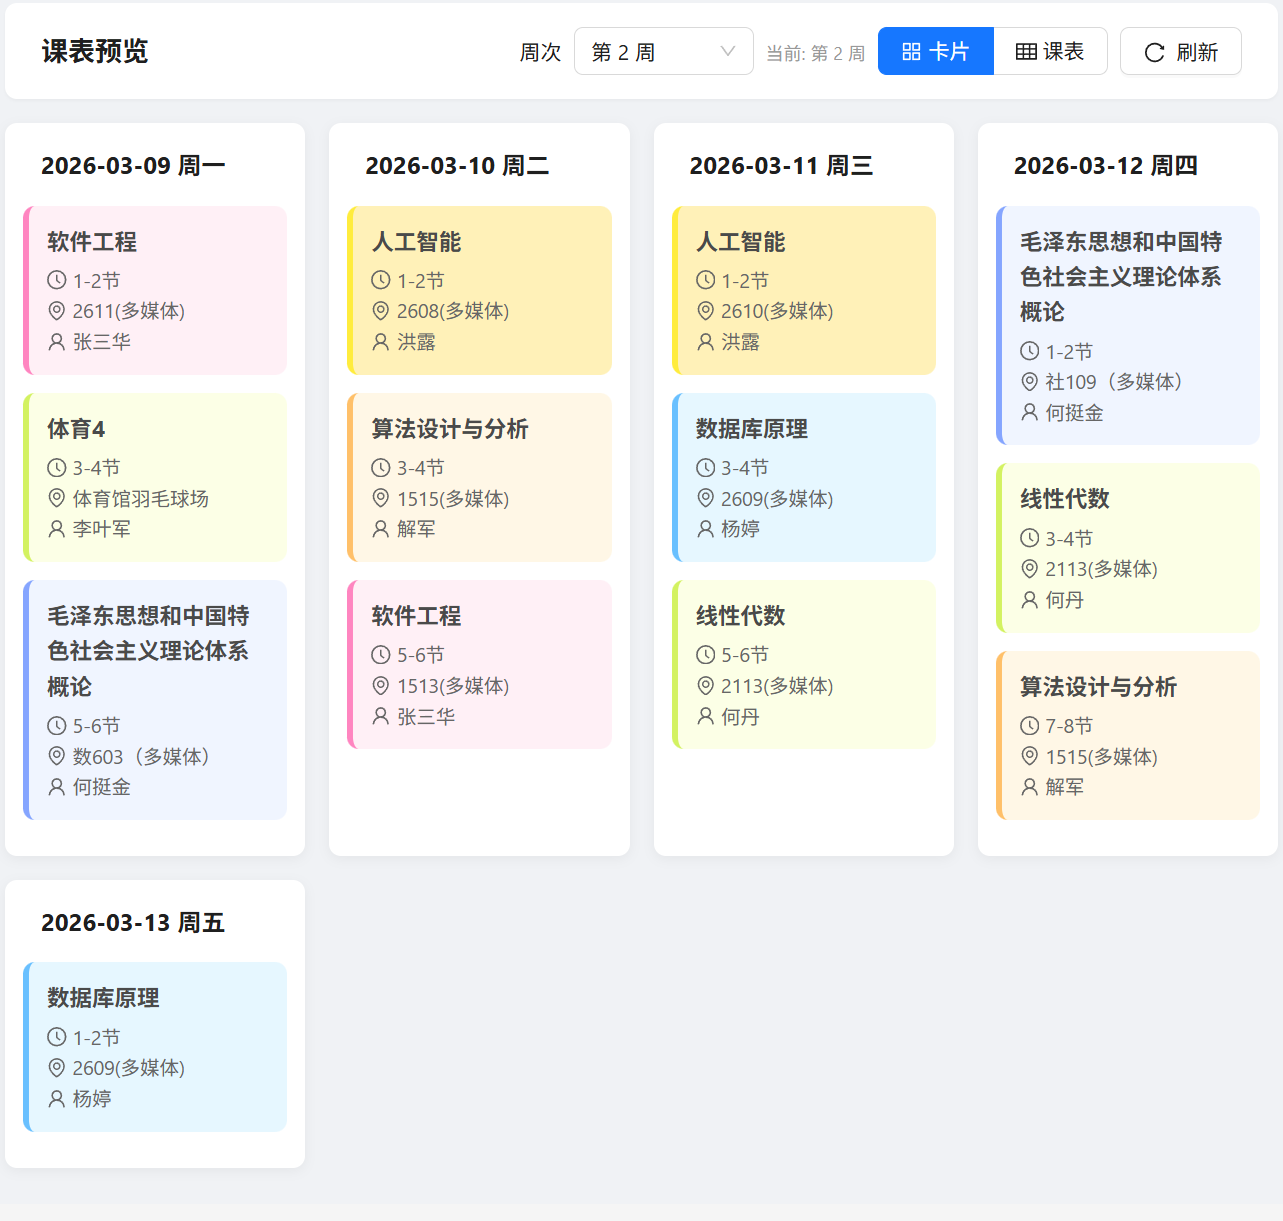Click the refresh arrow icon in 刷新 button
The width and height of the screenshot is (1283, 1221).
point(1155,51)
